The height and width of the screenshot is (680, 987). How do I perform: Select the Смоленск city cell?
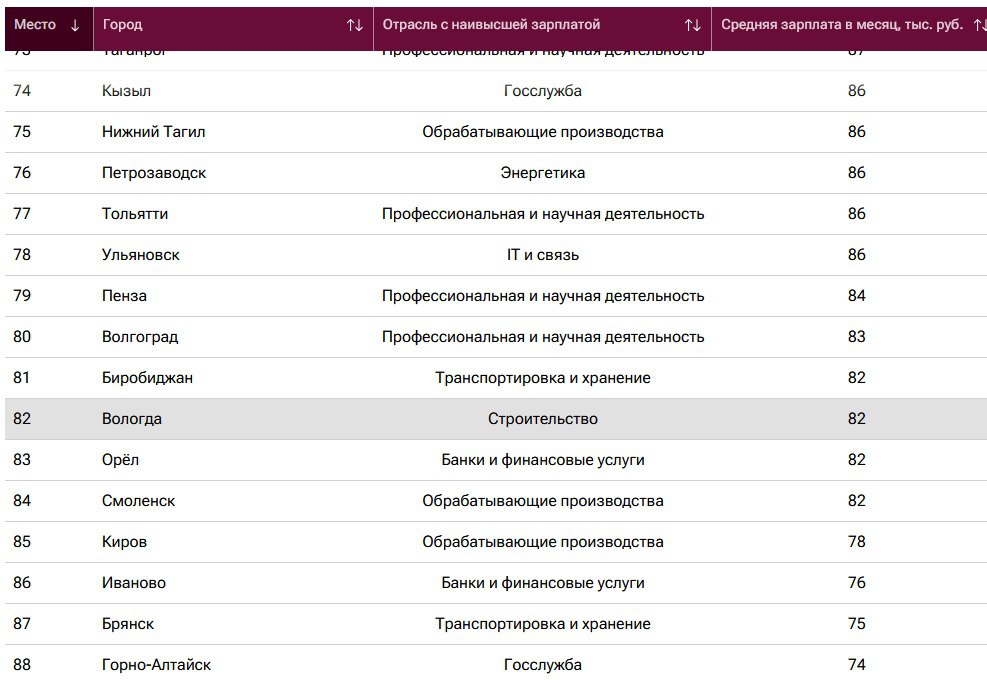(138, 500)
